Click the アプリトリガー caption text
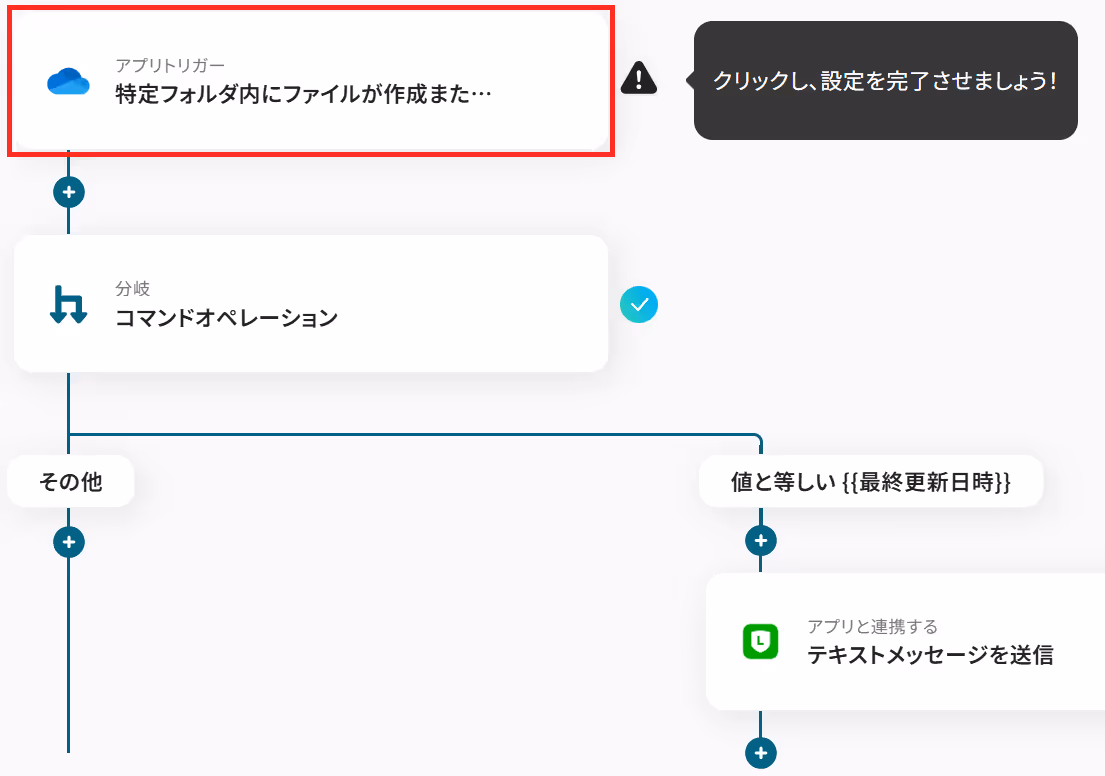 pos(170,66)
